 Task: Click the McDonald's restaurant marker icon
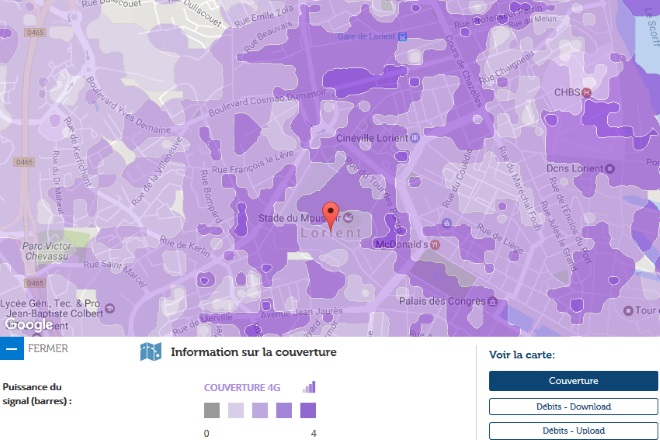(435, 243)
